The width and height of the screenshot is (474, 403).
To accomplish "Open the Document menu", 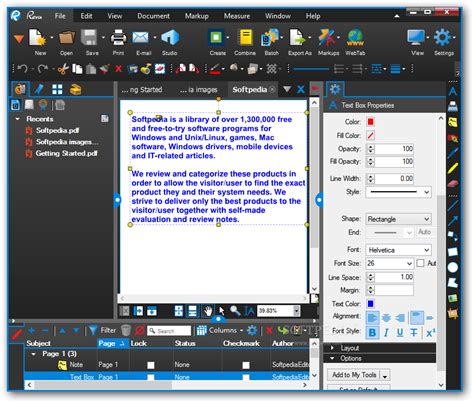I will [153, 16].
